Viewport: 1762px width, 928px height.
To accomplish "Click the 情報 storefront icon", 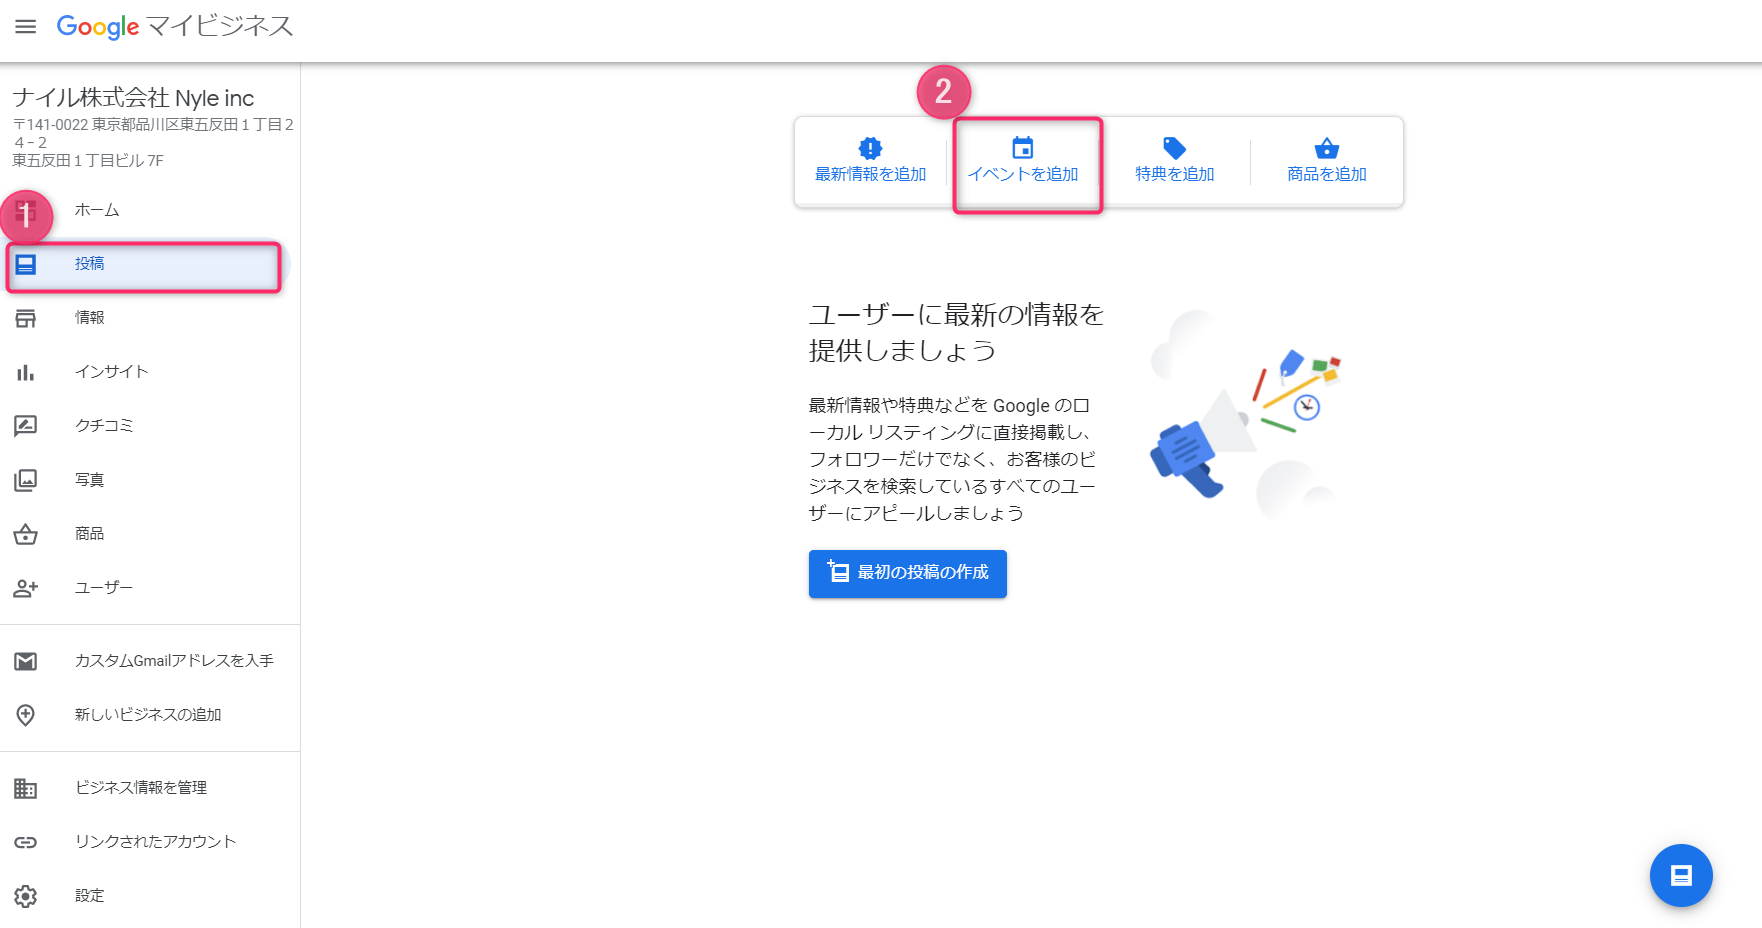I will click(26, 318).
